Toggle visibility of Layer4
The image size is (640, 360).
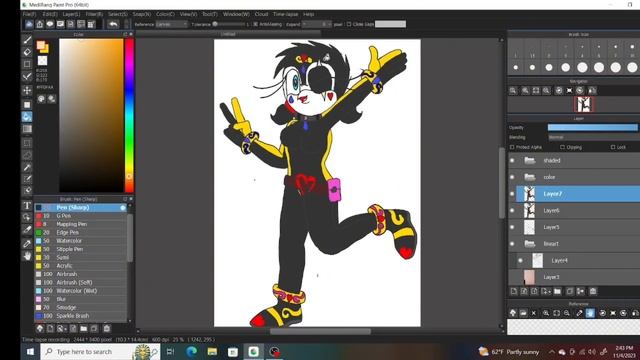520,260
